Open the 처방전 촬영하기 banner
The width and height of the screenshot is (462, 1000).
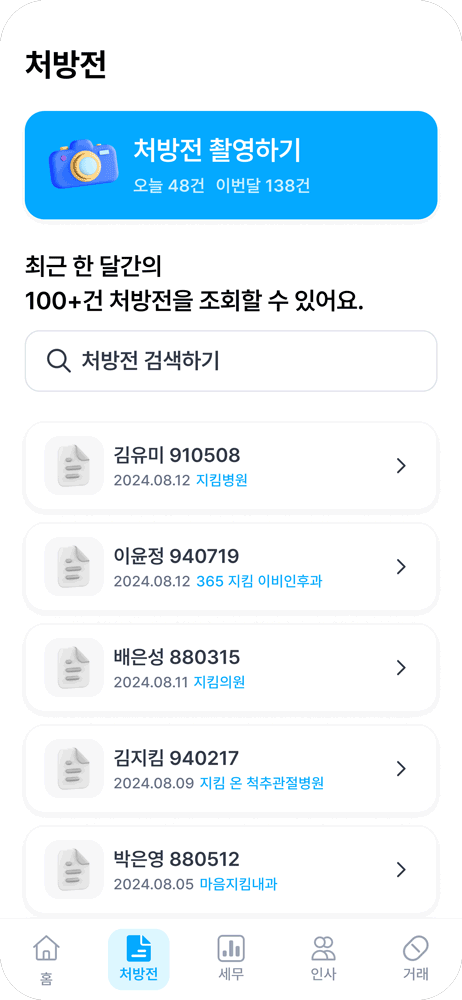[231, 165]
